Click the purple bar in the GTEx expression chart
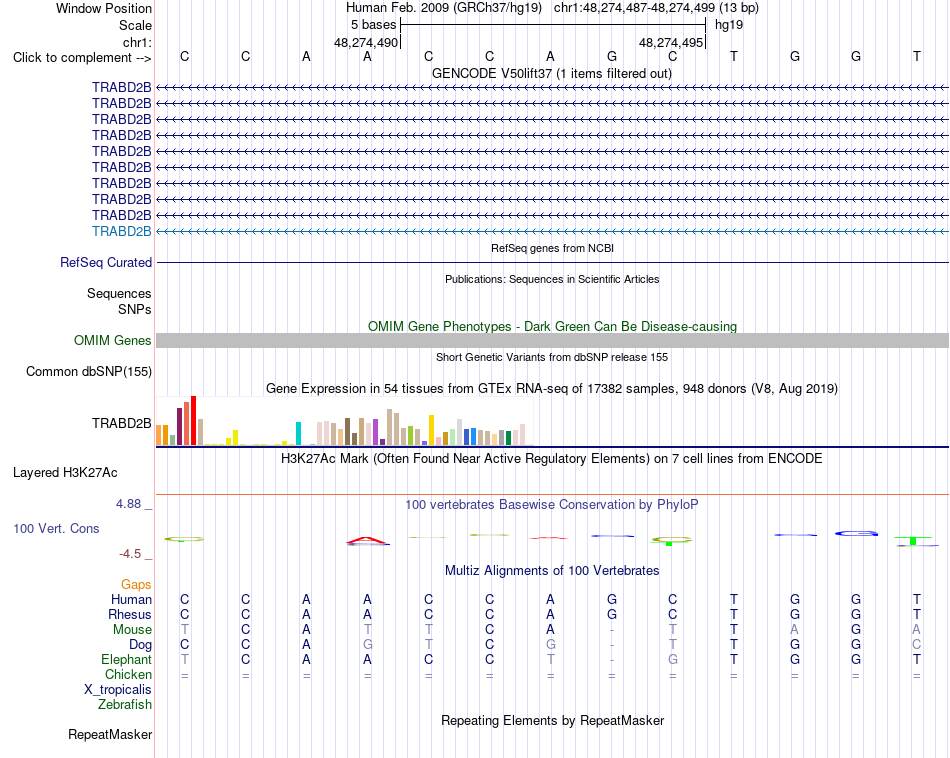950x758 pixels. [375, 432]
